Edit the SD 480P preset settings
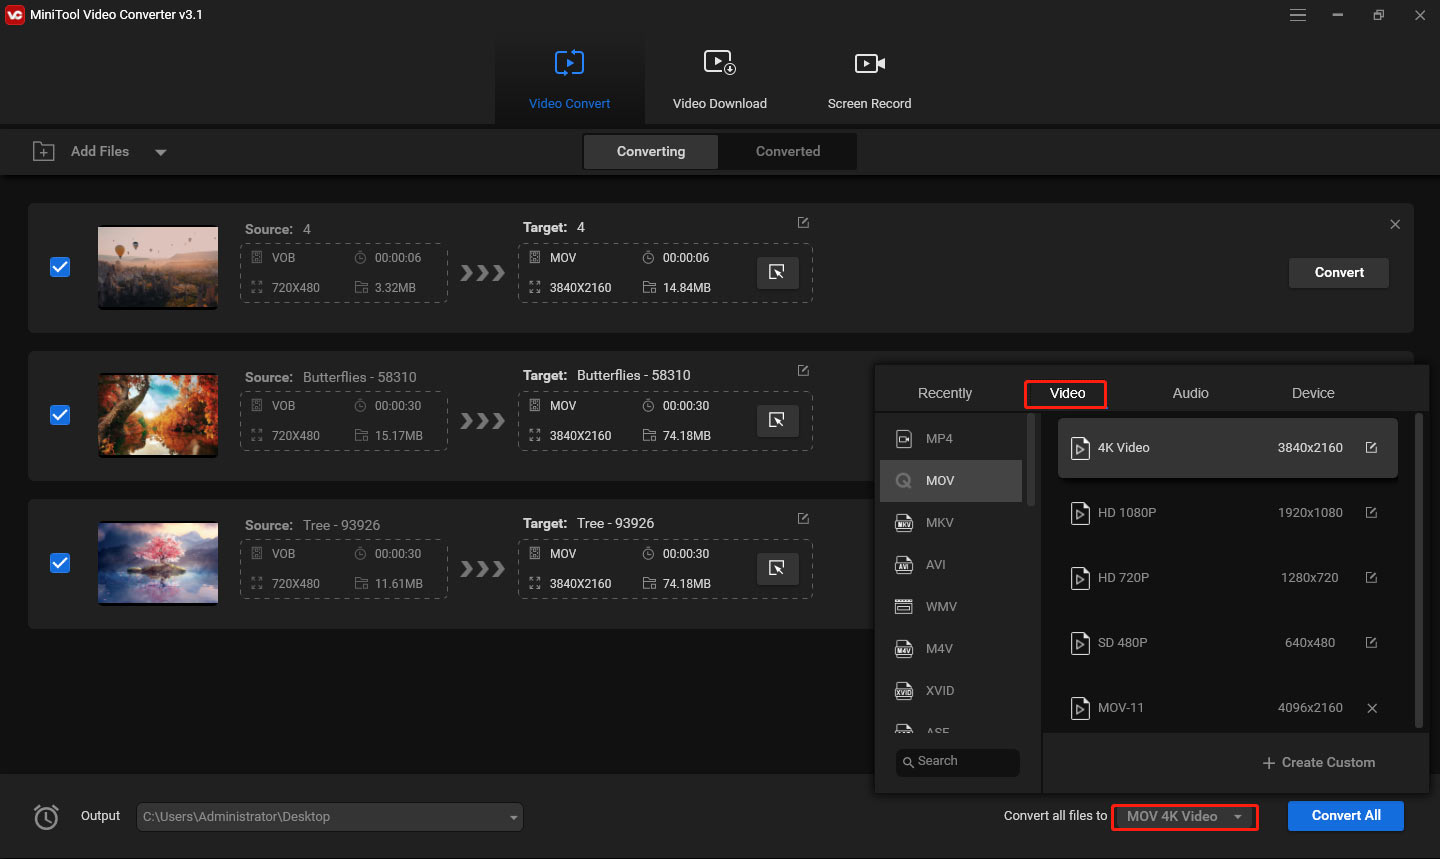The image size is (1440, 859). coord(1371,643)
